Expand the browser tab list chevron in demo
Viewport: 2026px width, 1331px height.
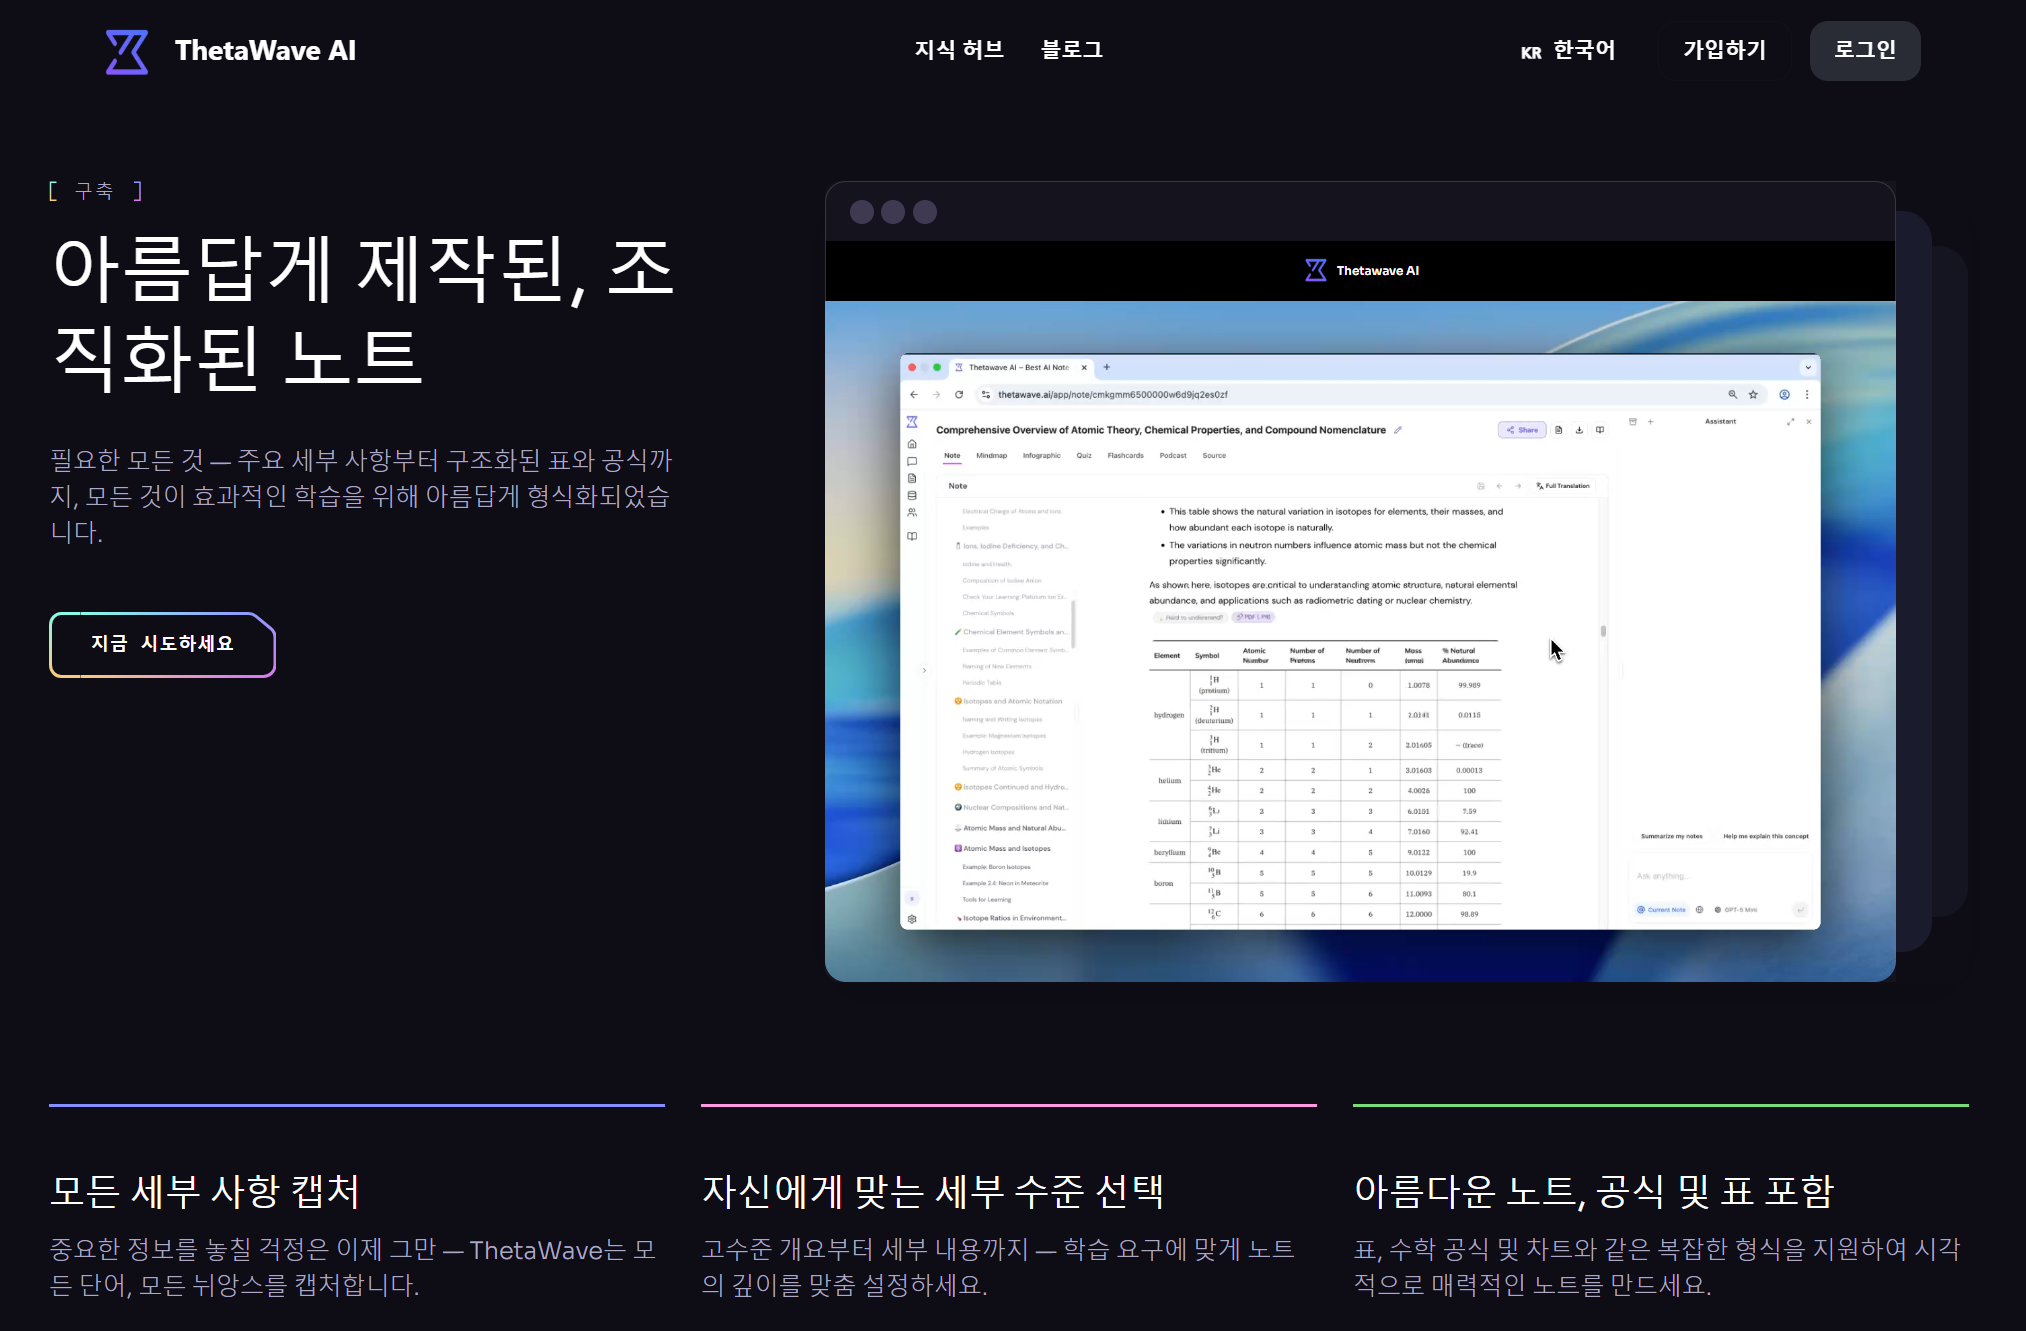(1808, 368)
